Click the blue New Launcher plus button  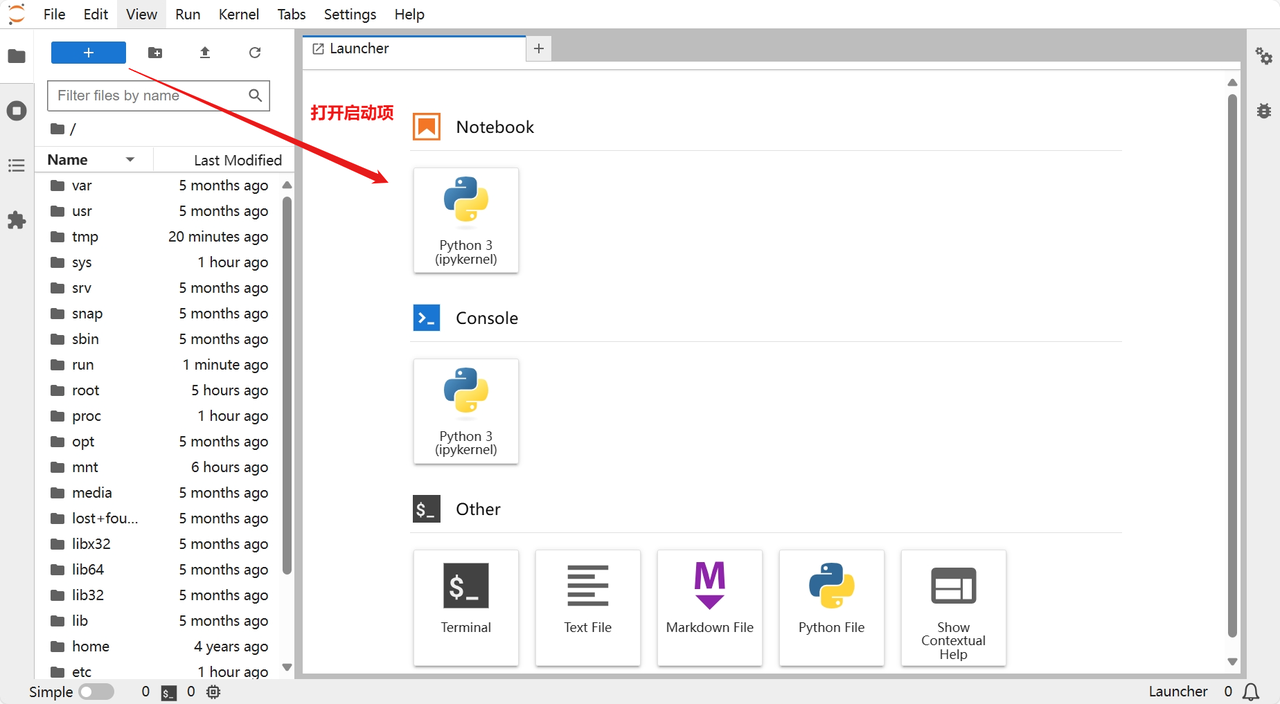tap(88, 53)
